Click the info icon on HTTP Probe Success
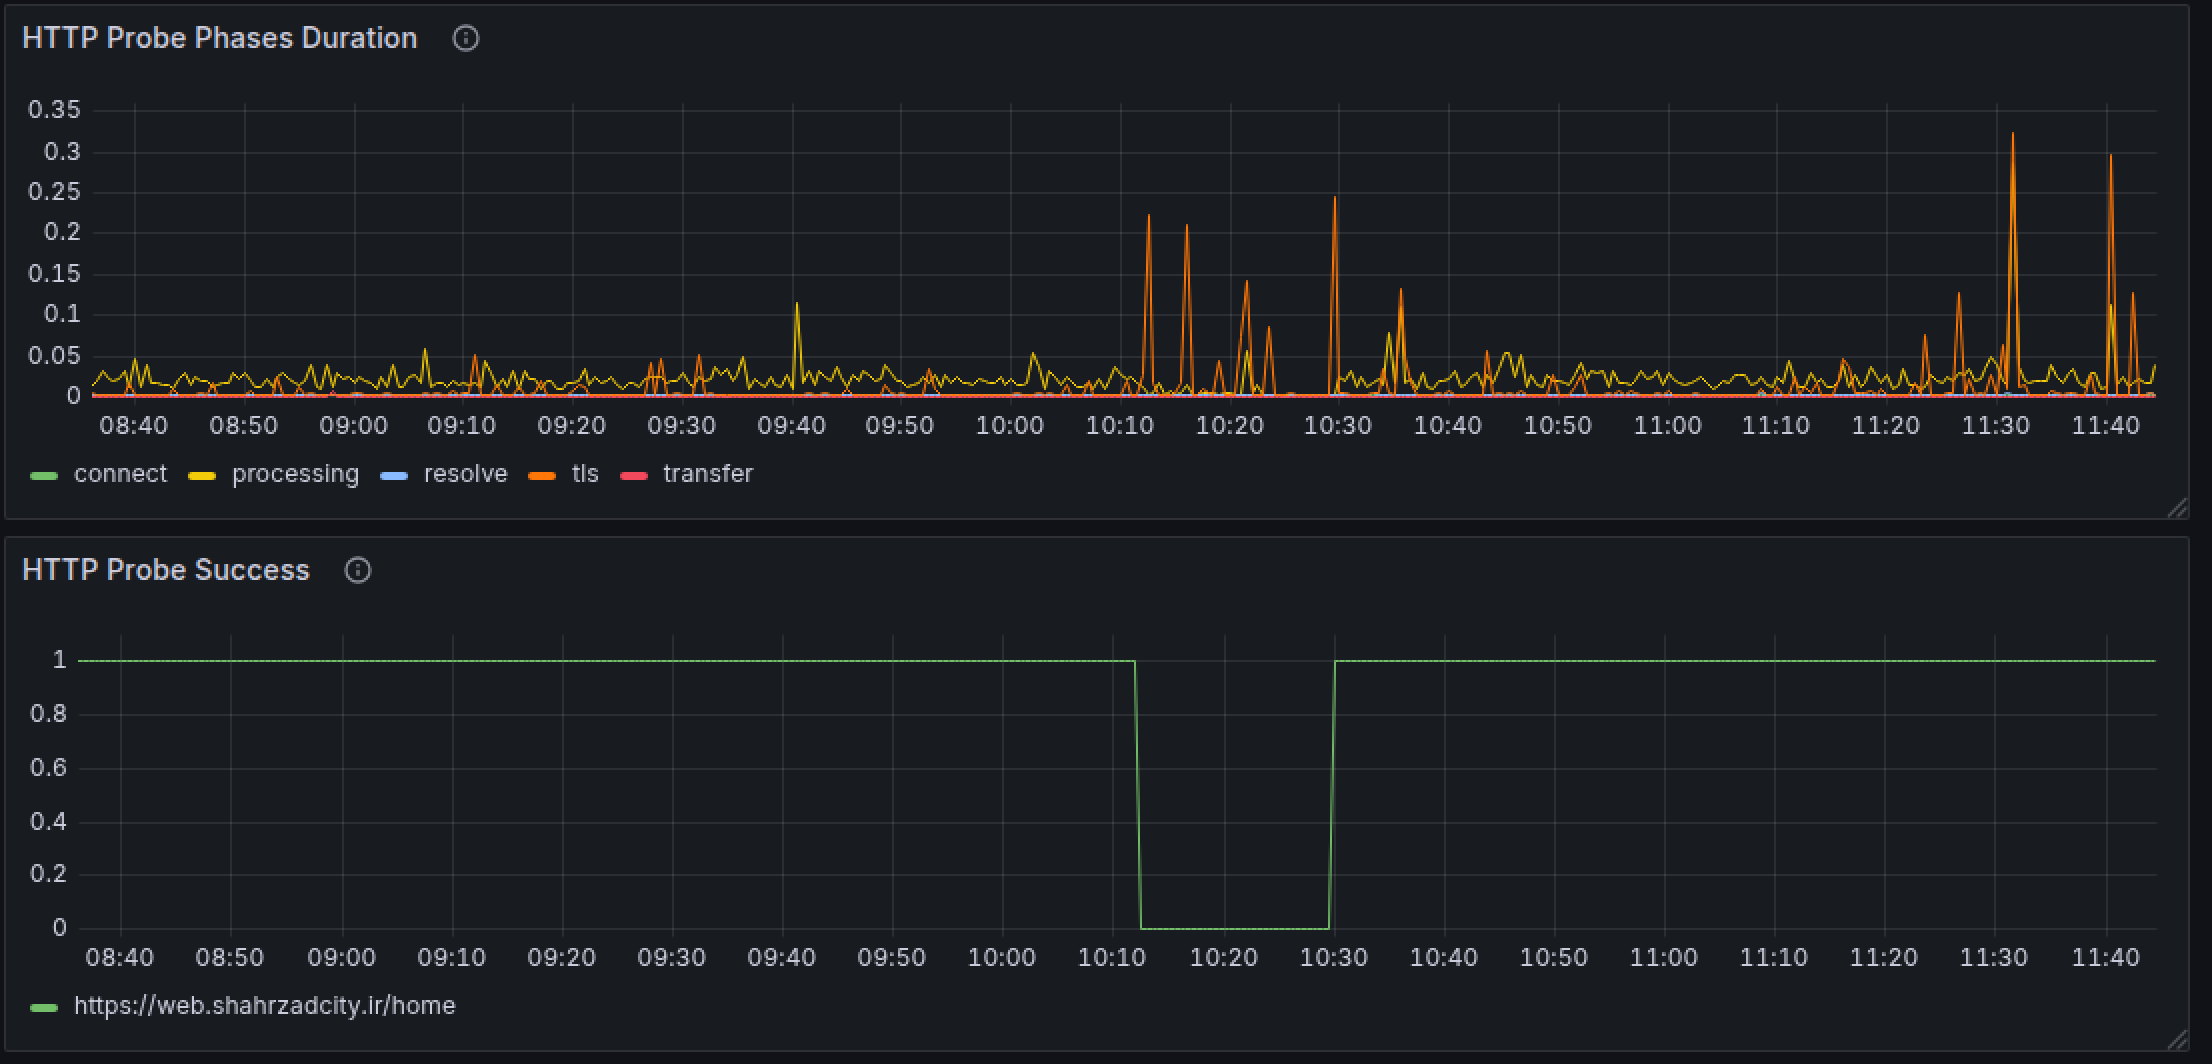 click(358, 570)
